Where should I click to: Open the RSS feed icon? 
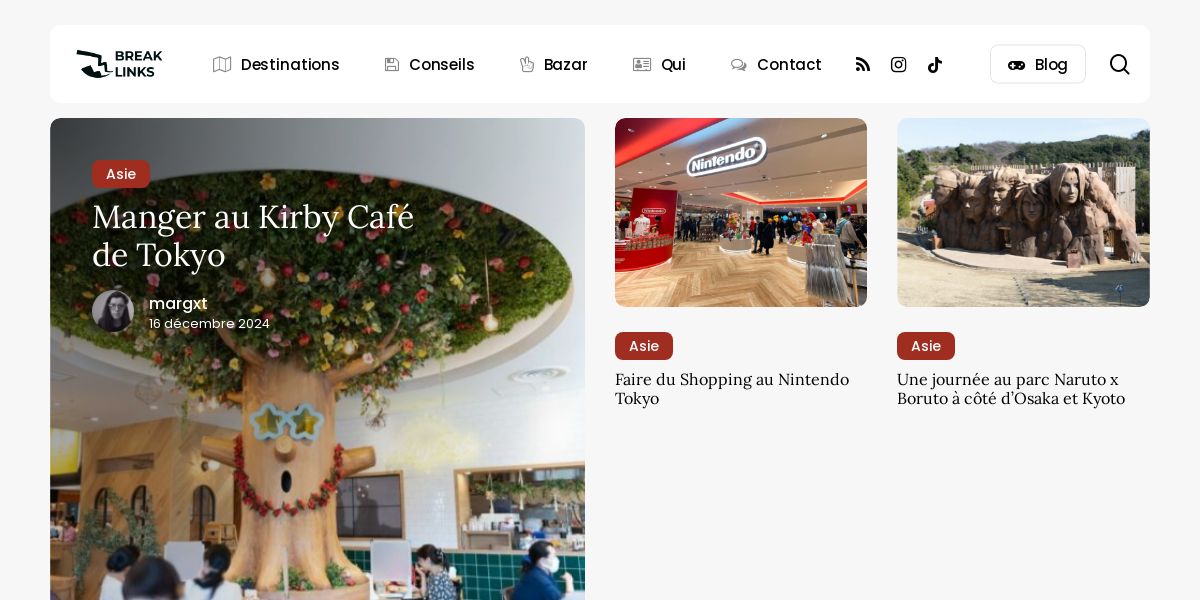point(863,64)
